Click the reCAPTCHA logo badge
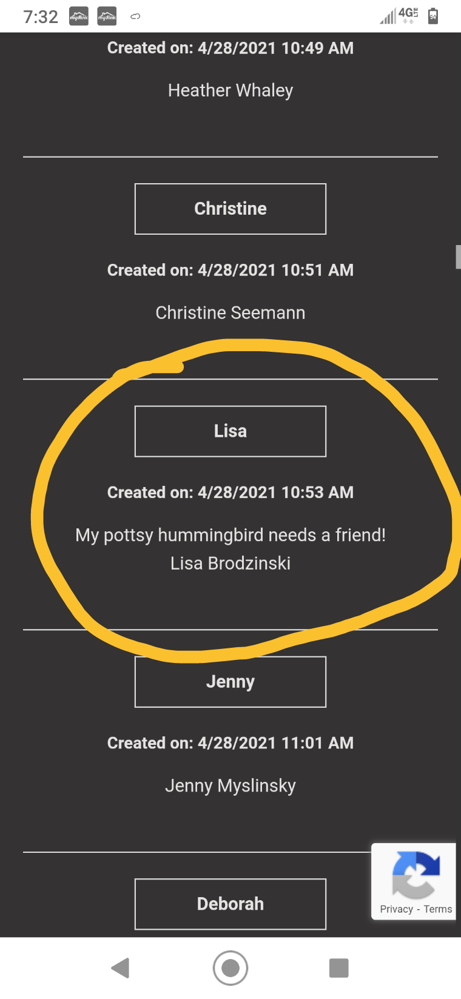461x999 pixels. (x=415, y=874)
